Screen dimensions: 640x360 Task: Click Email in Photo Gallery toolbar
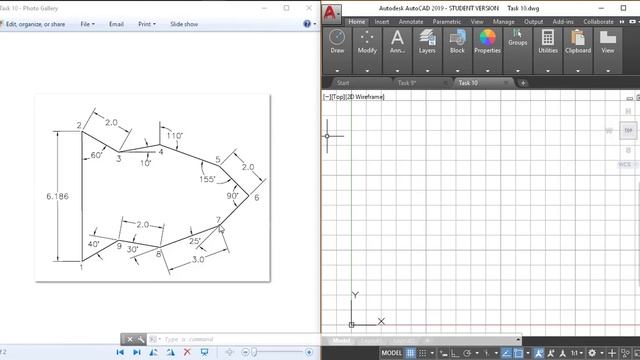[116, 24]
